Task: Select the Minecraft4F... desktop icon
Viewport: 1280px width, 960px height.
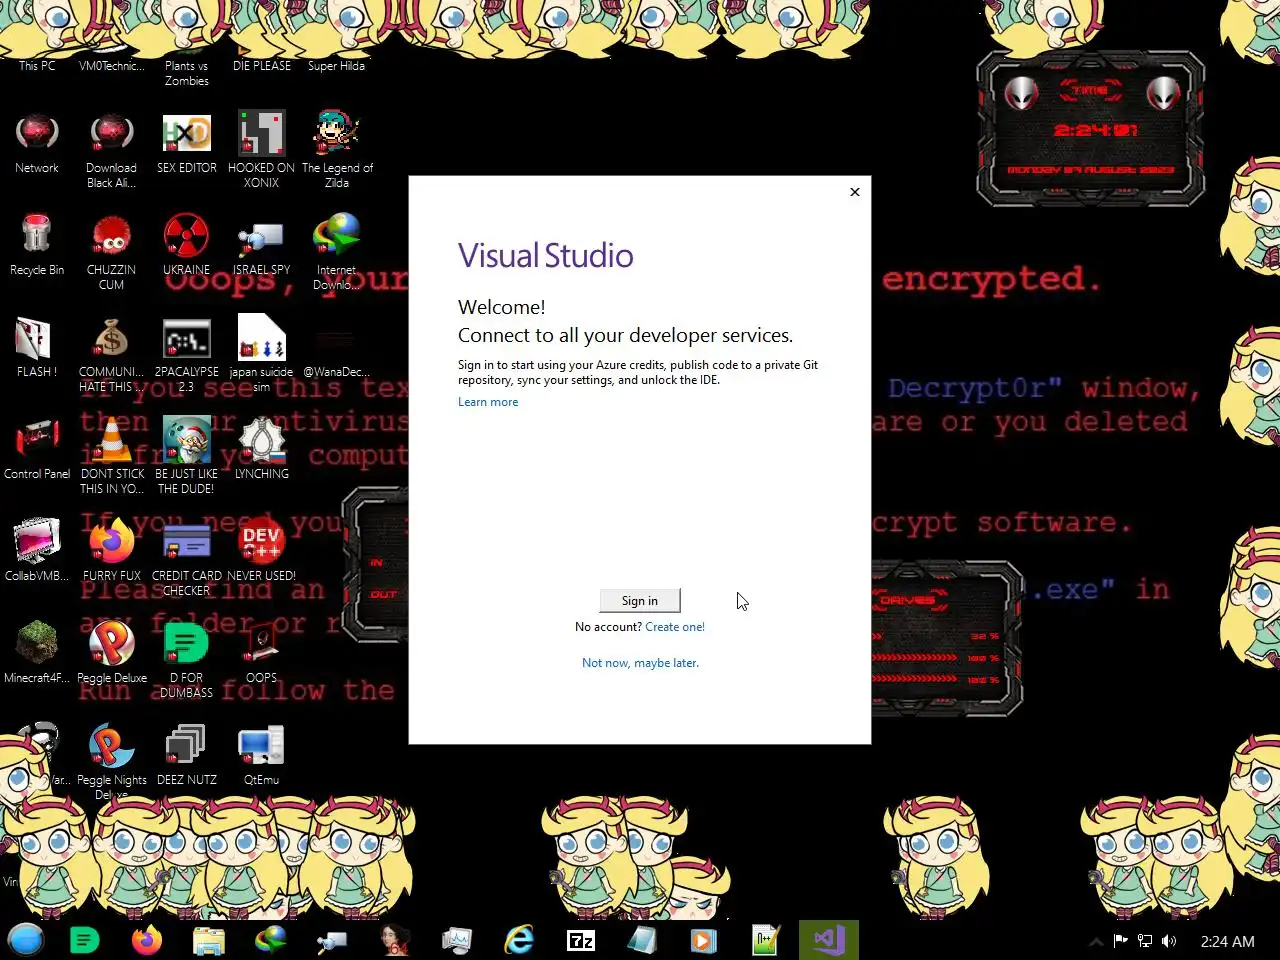Action: tap(37, 652)
